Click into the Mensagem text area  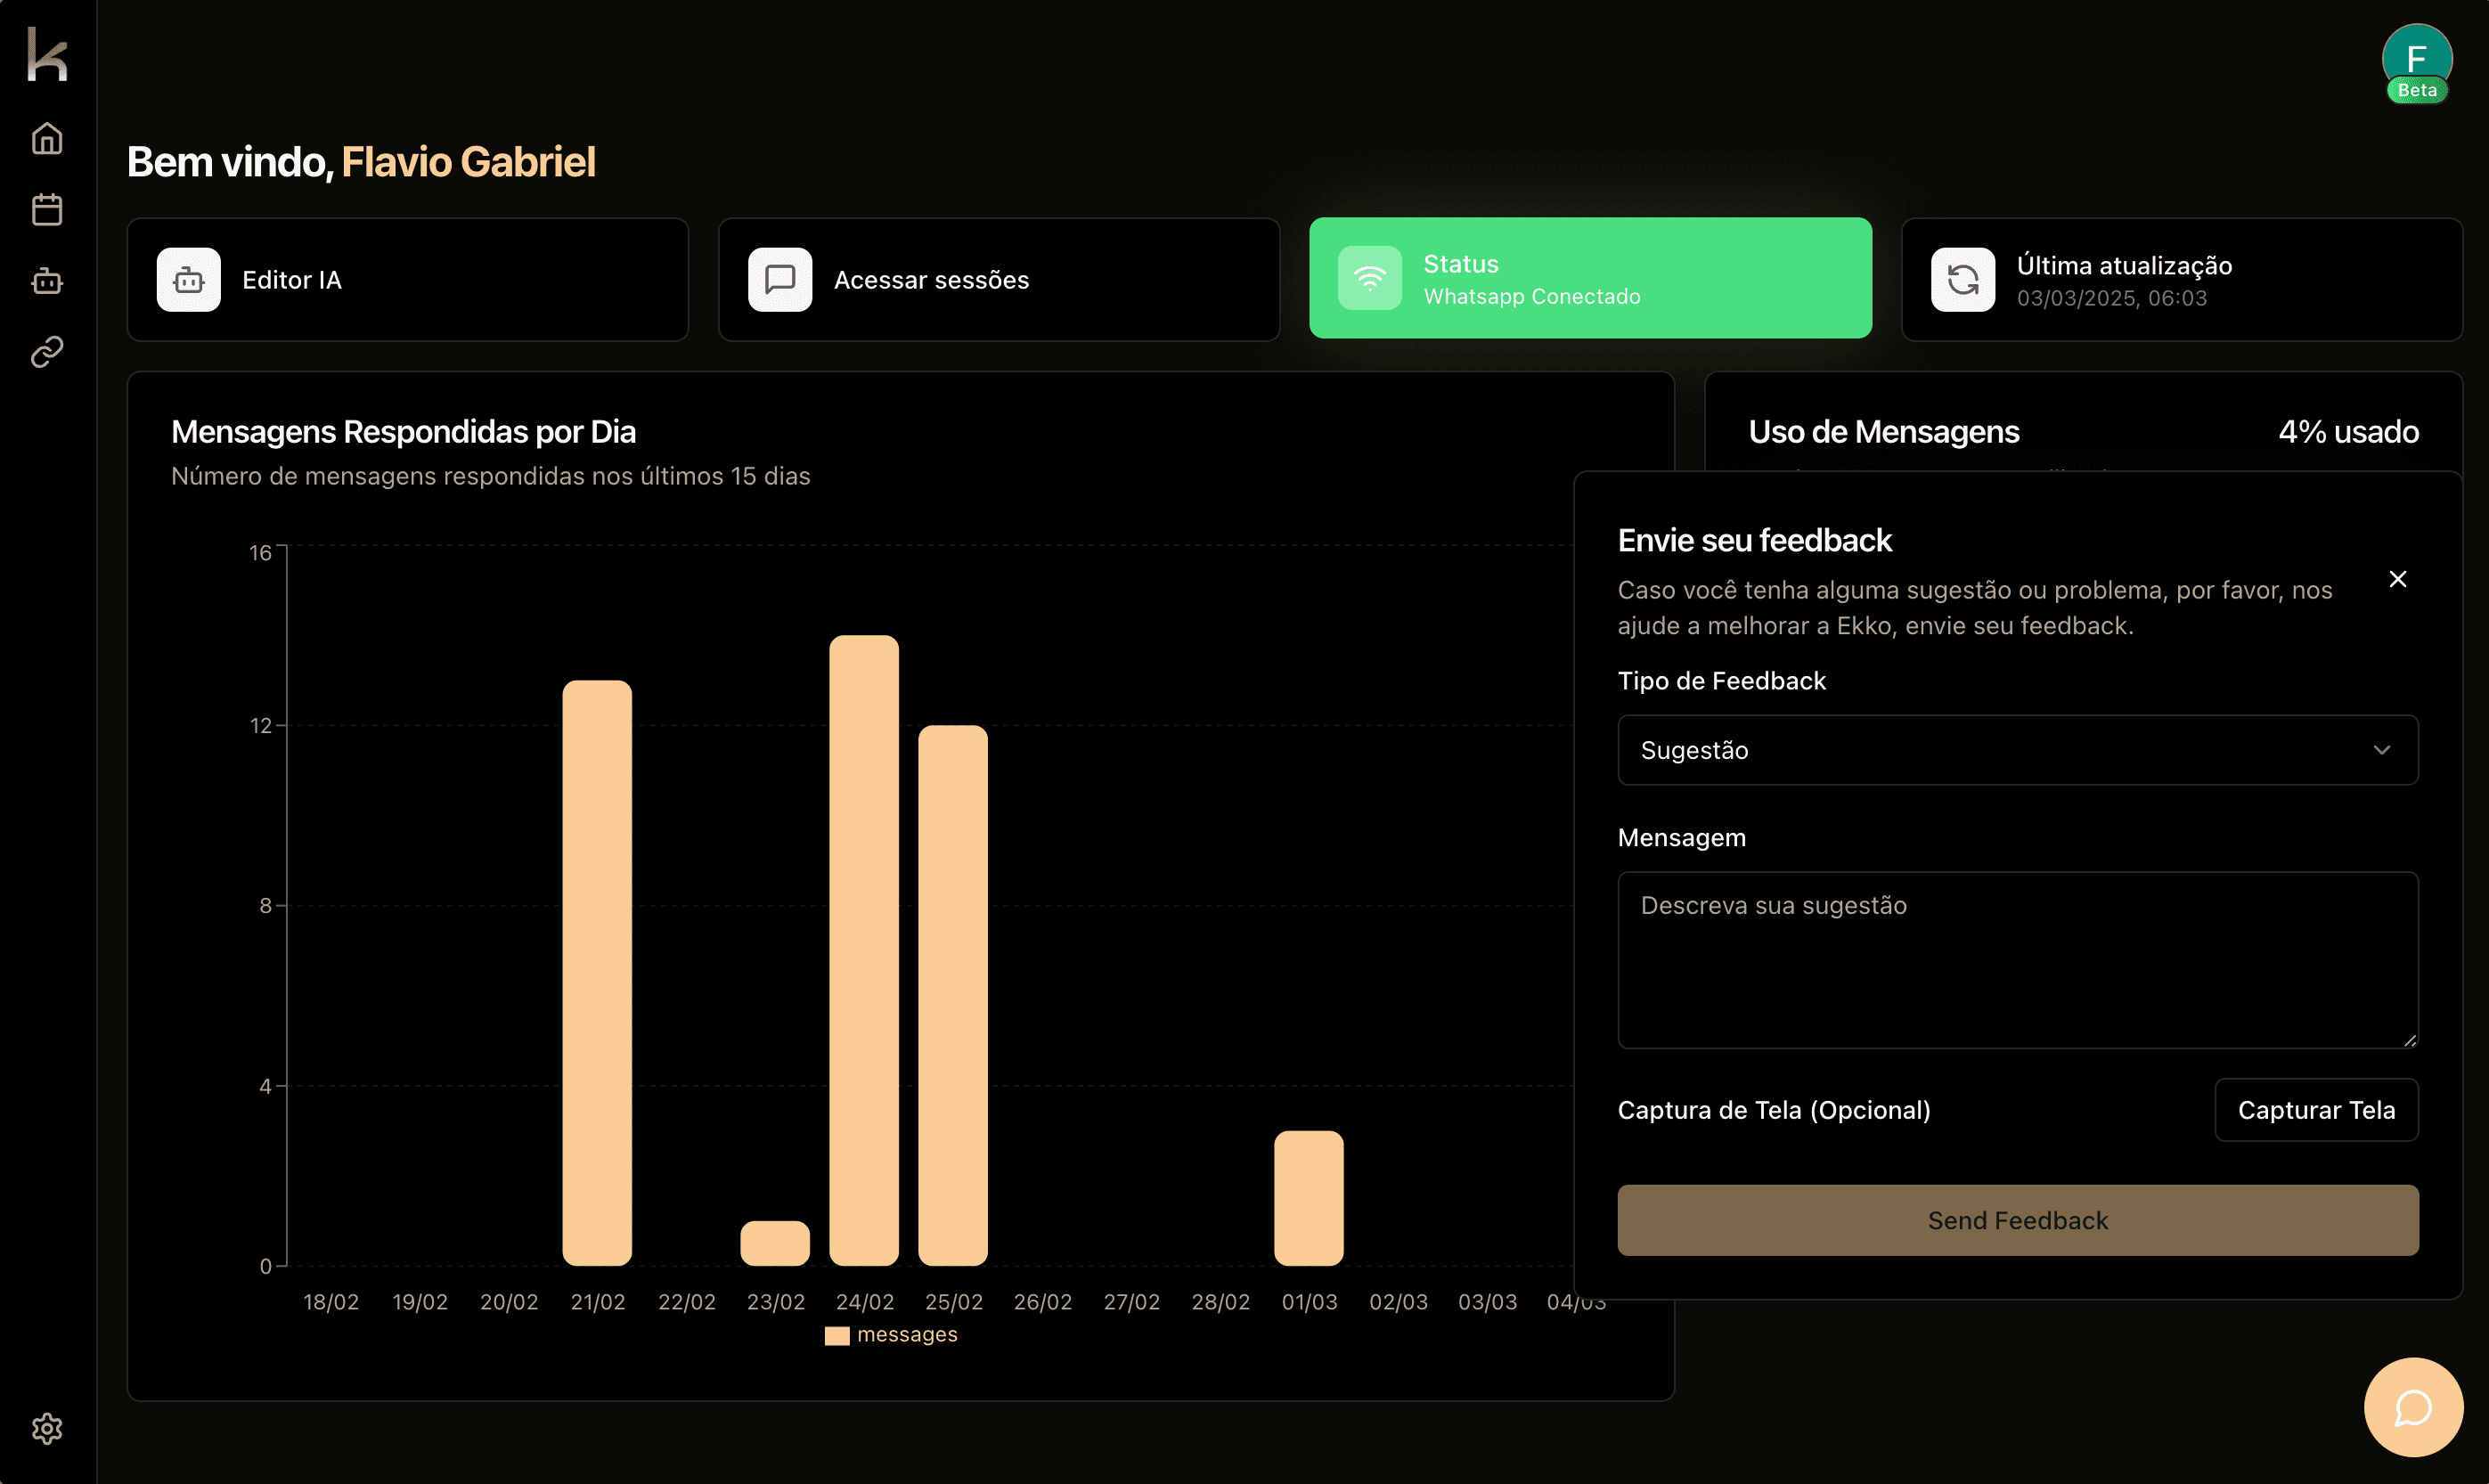tap(2016, 960)
